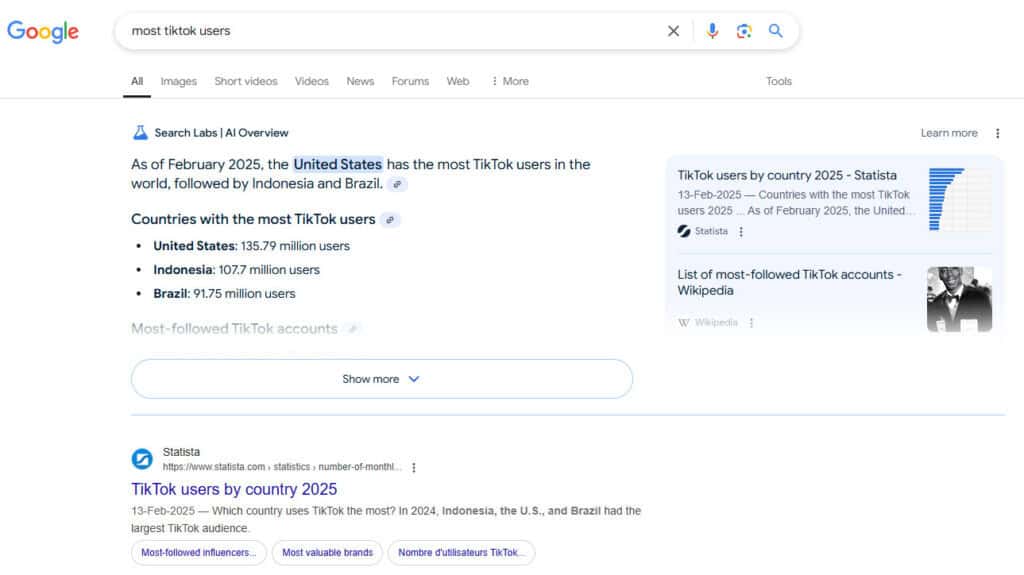The image size is (1024, 575).
Task: Click Statista favicon in search result
Action: (x=142, y=459)
